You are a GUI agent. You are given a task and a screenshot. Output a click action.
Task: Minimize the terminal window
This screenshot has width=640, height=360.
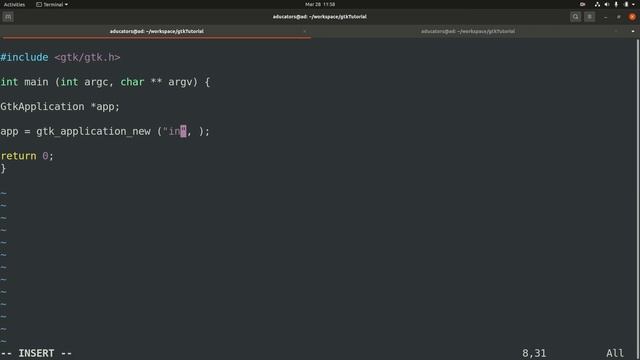[605, 17]
